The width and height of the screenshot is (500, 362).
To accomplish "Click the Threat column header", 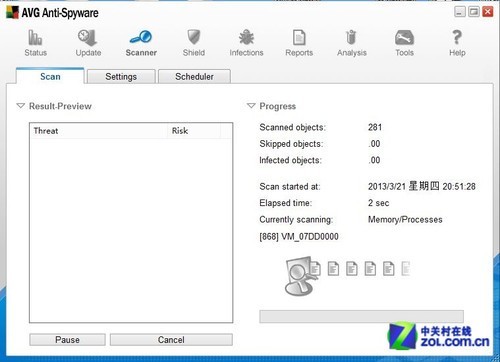I will pos(99,131).
